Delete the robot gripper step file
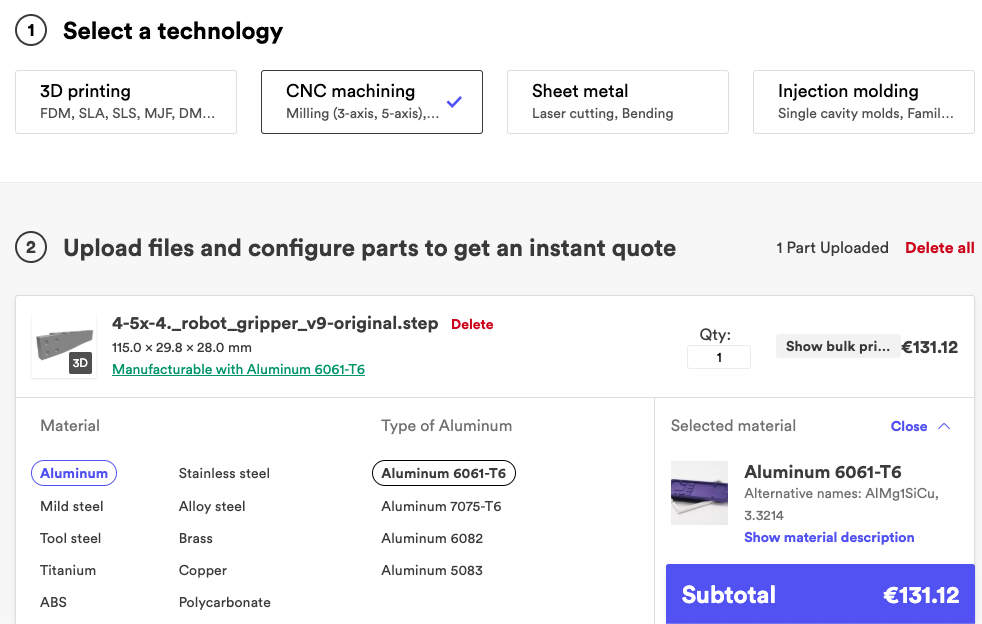 472,325
